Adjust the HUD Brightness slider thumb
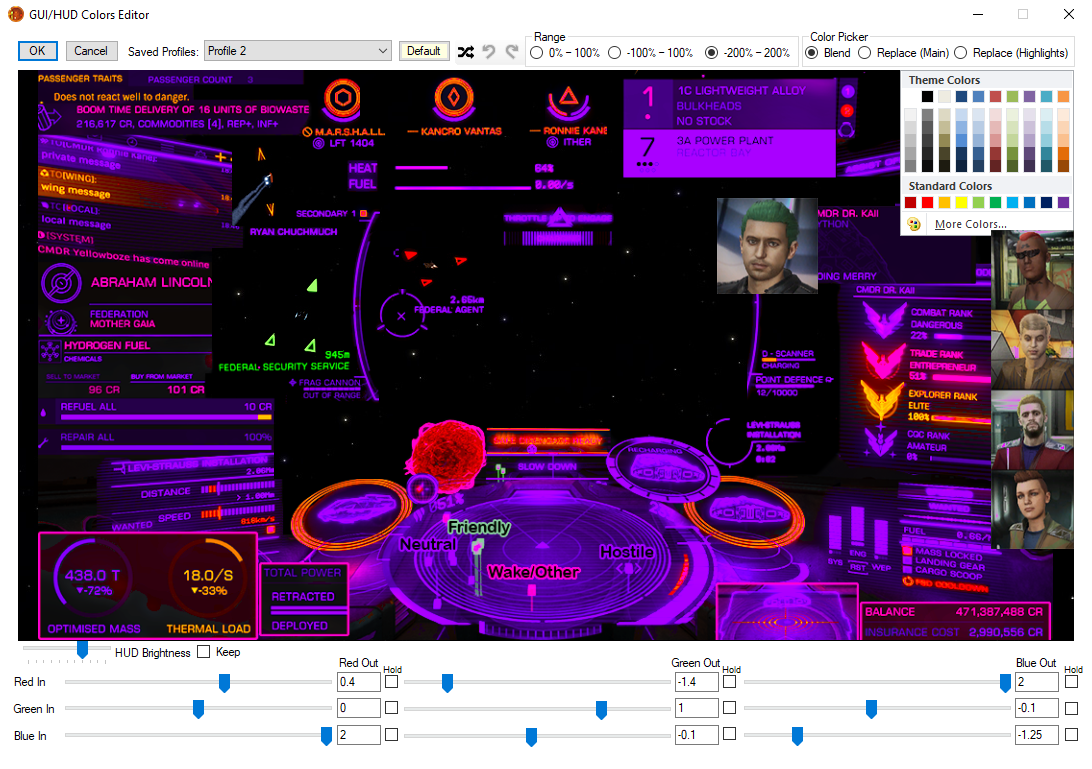 coord(82,649)
